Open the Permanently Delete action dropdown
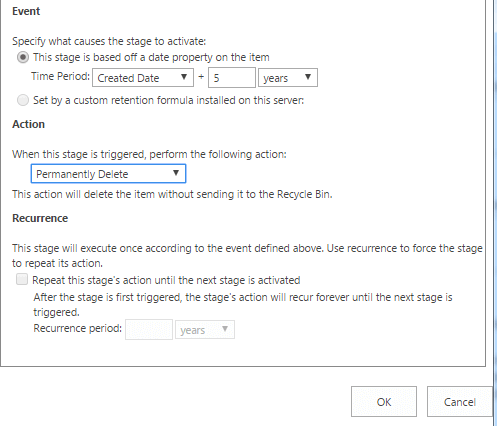497x426 pixels. click(108, 174)
